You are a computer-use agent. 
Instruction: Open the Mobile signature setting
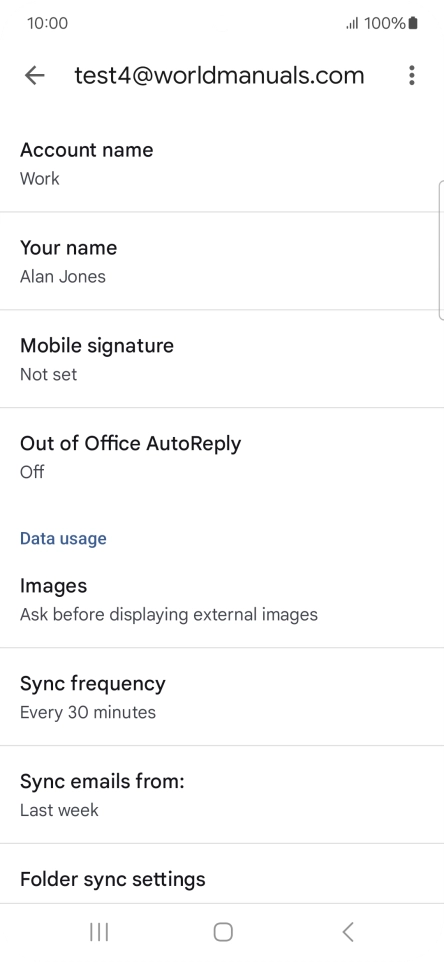[x=222, y=359]
